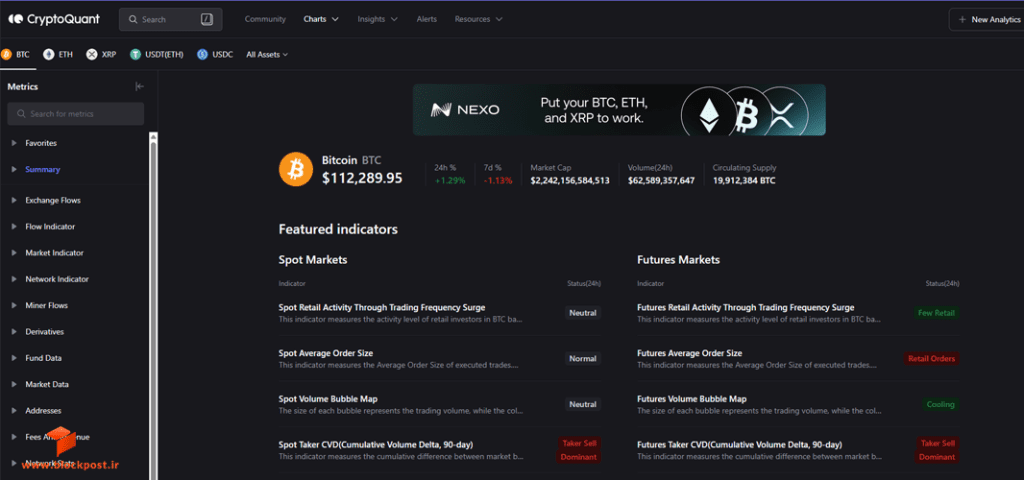Open the All Assets dropdown
Viewport: 1024px width, 480px height.
[267, 55]
